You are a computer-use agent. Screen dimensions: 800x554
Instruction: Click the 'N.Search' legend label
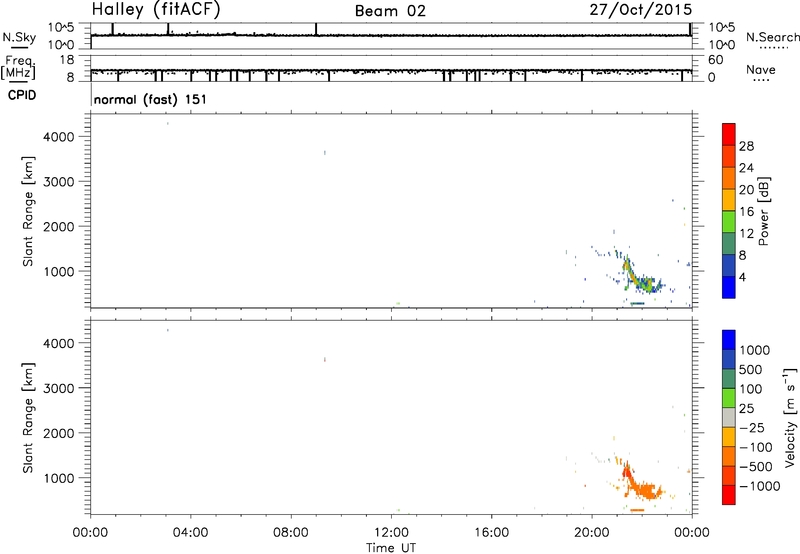click(x=773, y=37)
